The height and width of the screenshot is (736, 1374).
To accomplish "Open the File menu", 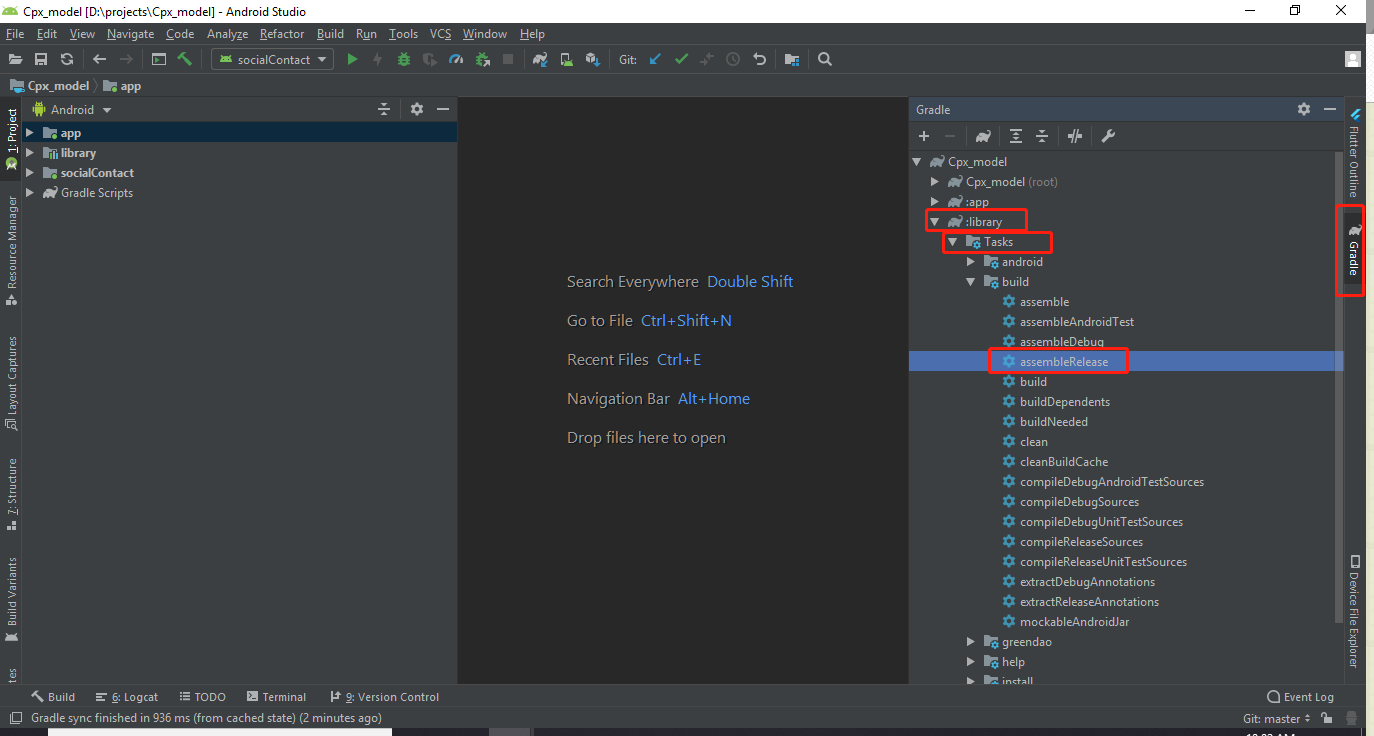I will pyautogui.click(x=15, y=33).
